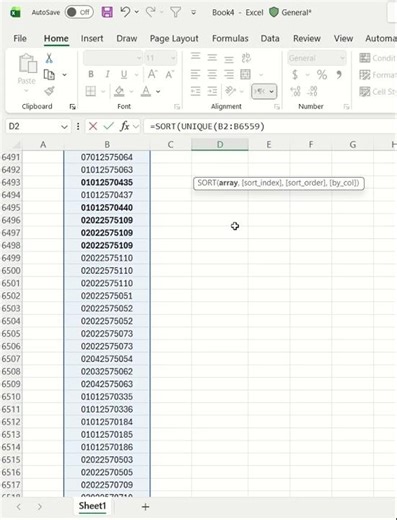Click Align Right icon
Image resolution: width=397 pixels, height=520 pixels.
point(229,74)
